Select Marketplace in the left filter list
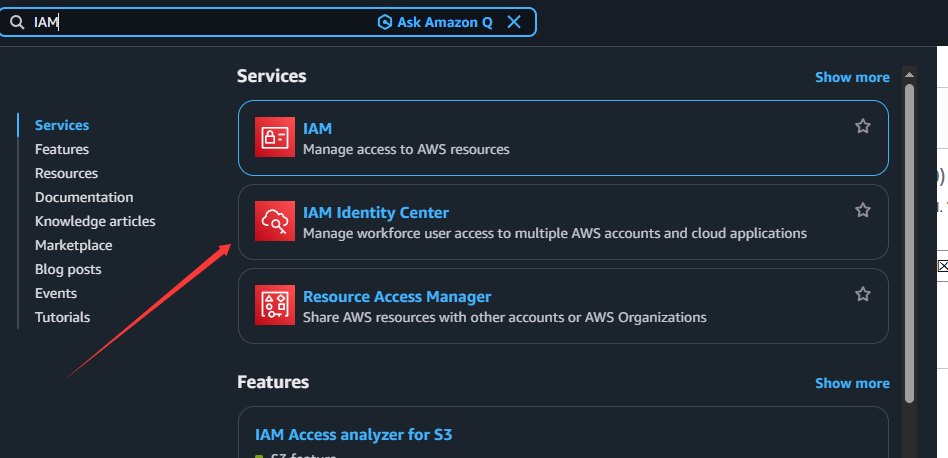Image resolution: width=948 pixels, height=458 pixels. pyautogui.click(x=74, y=245)
